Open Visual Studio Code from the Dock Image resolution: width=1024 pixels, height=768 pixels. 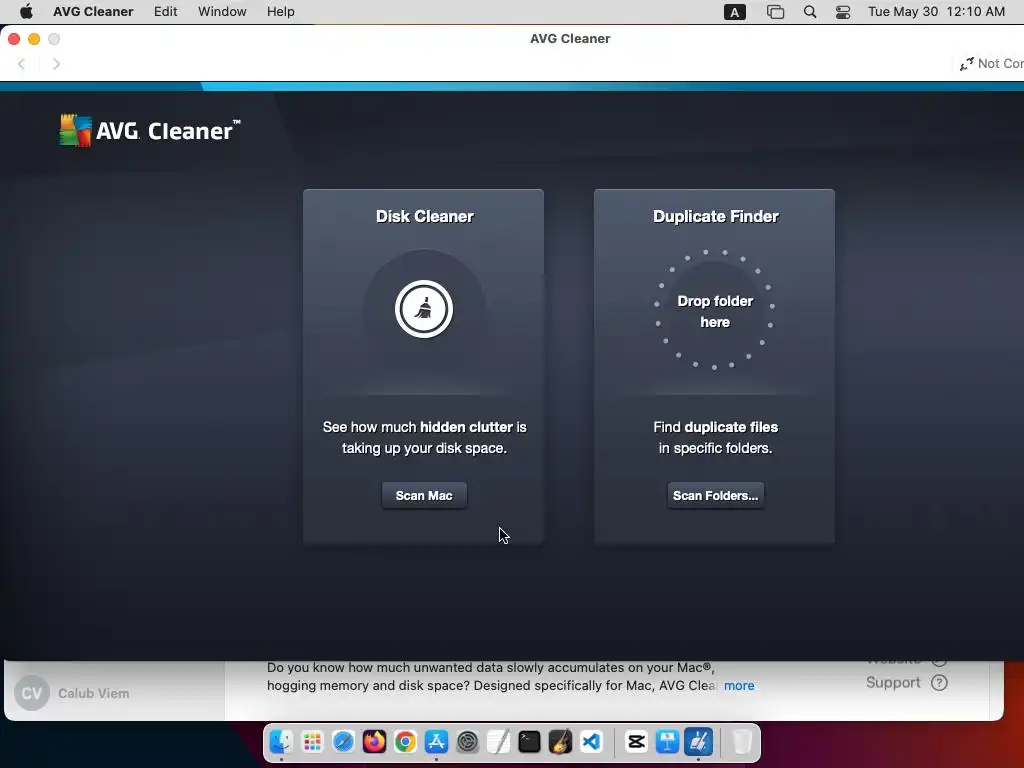pos(592,742)
